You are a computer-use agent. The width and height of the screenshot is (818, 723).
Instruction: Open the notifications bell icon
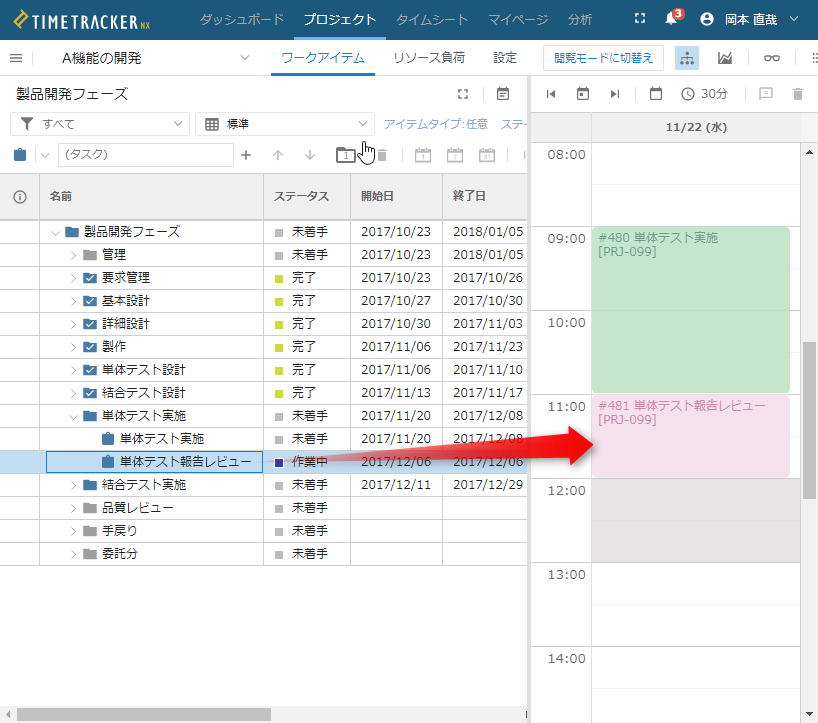(671, 19)
